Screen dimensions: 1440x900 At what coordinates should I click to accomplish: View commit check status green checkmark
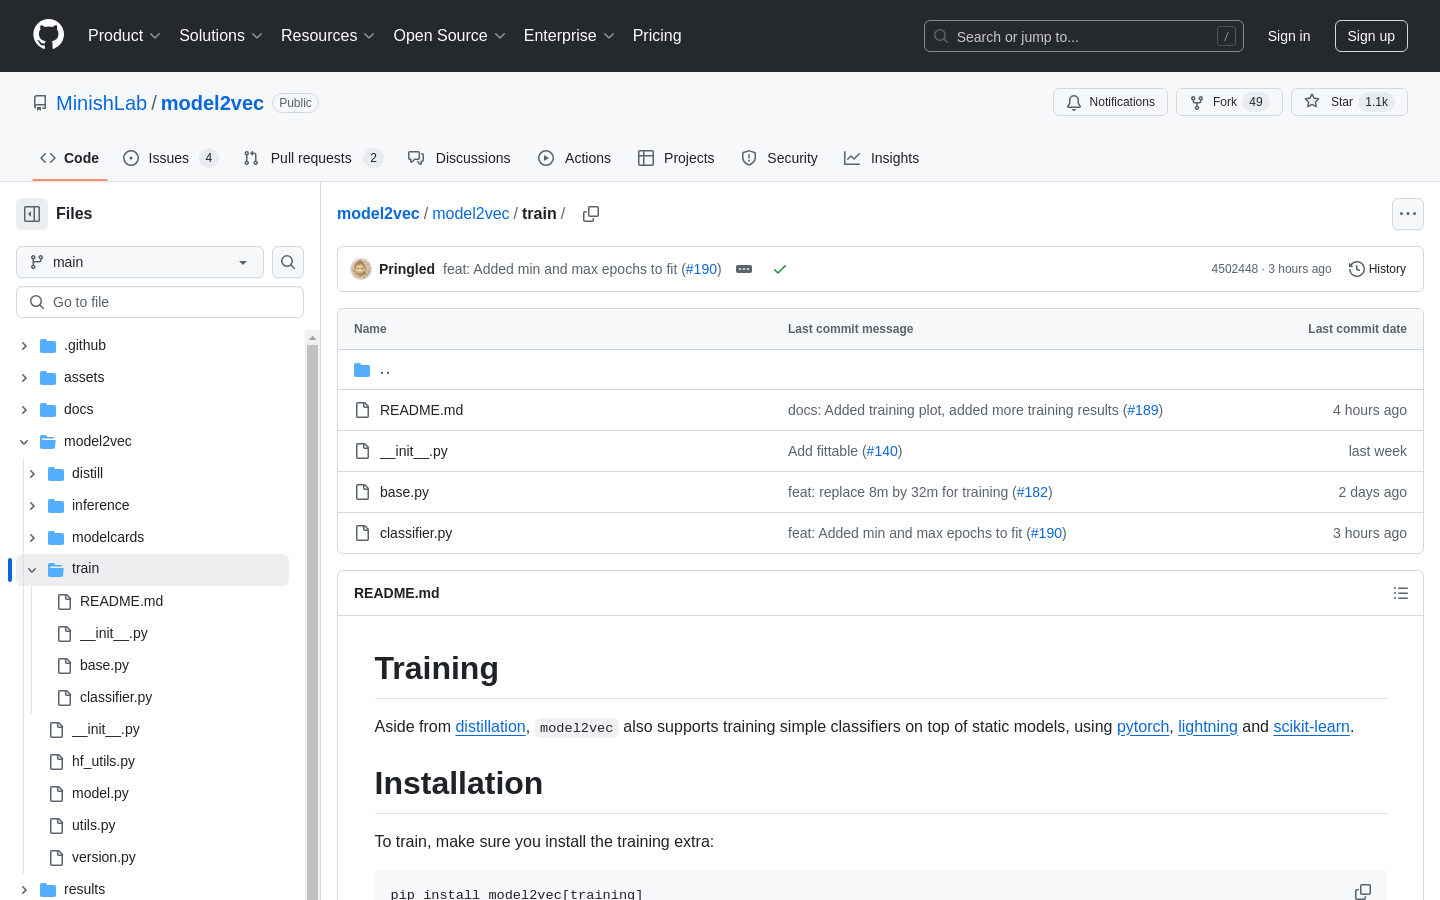pos(780,269)
